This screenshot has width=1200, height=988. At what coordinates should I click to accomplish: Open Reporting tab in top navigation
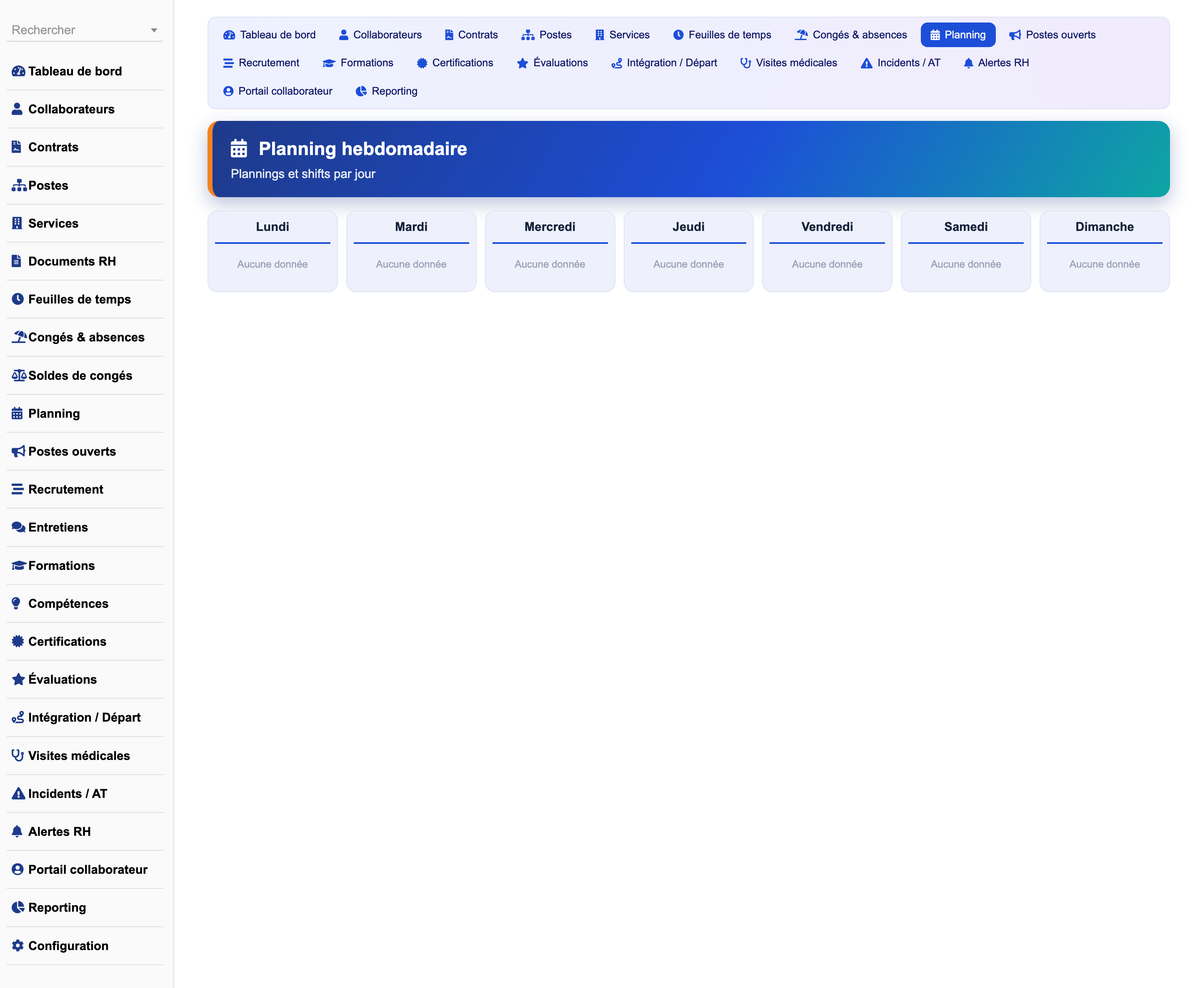coord(386,91)
